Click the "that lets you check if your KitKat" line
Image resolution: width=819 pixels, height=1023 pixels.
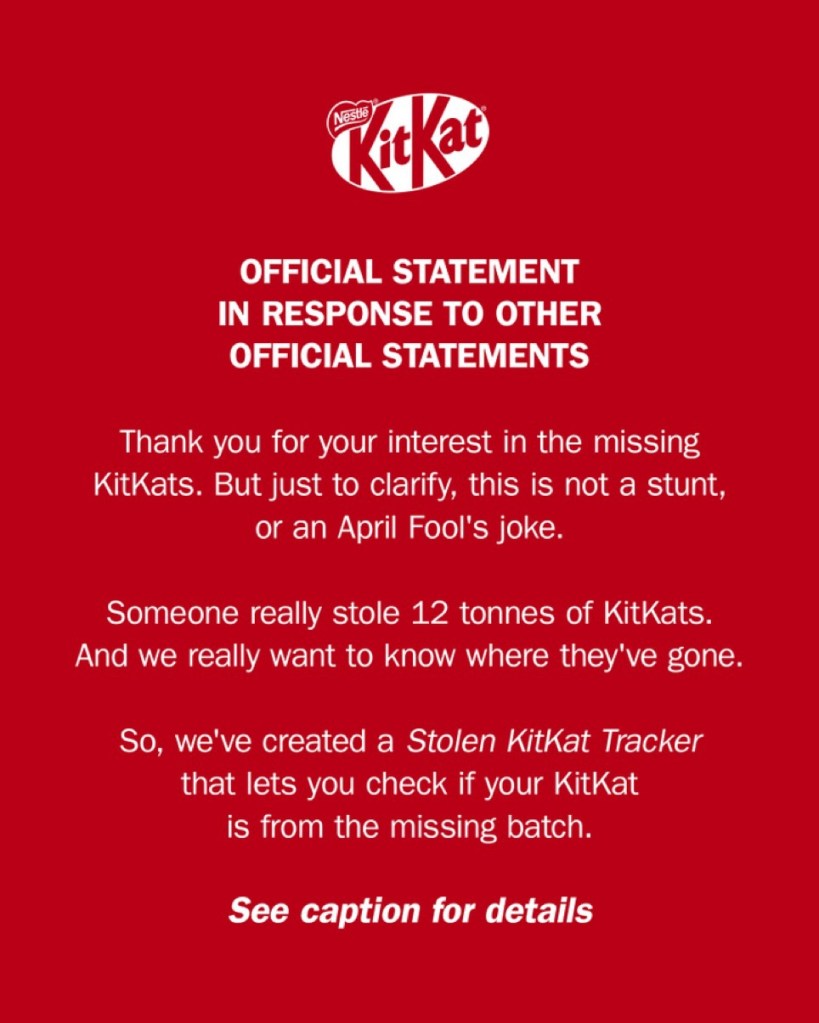click(409, 784)
